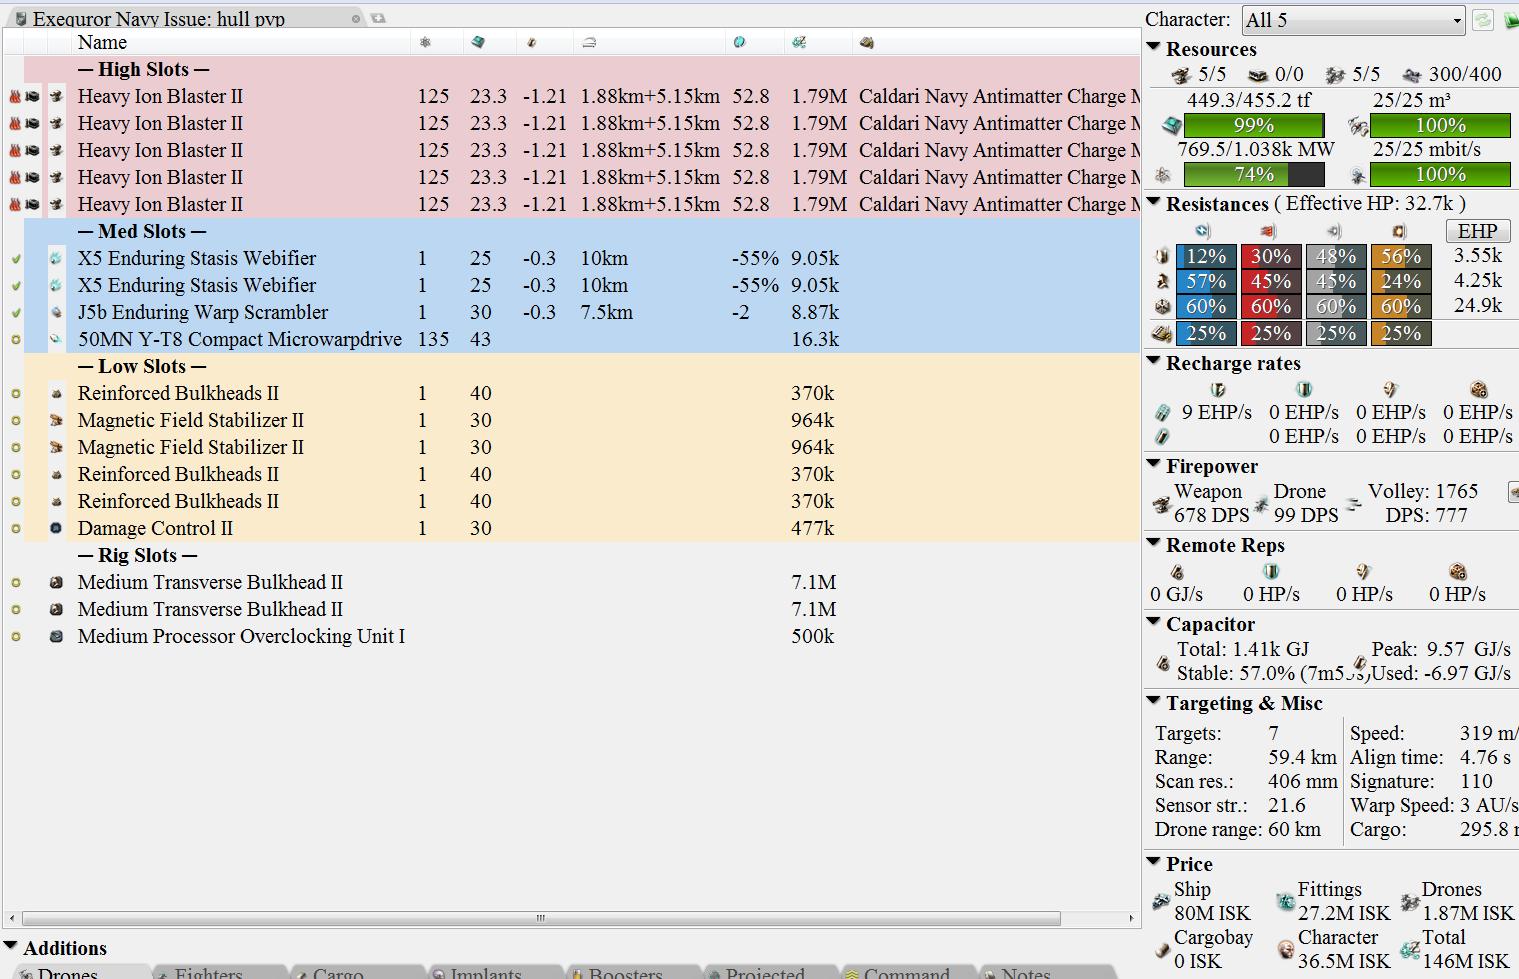Click the horizontal scrollbar thumb of the fitting list

click(541, 918)
